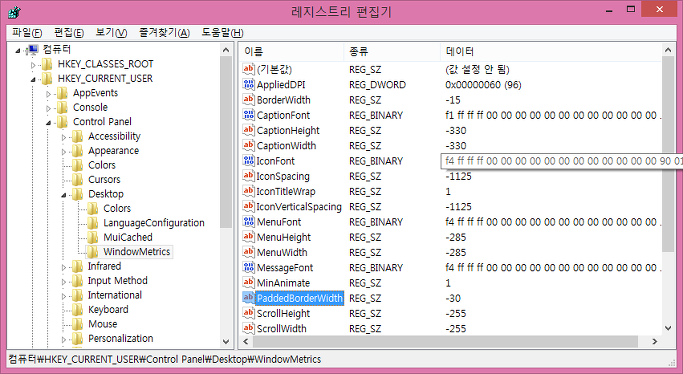Click the Cursors folder icon
Viewport: 683px width, 374px height.
[78, 179]
